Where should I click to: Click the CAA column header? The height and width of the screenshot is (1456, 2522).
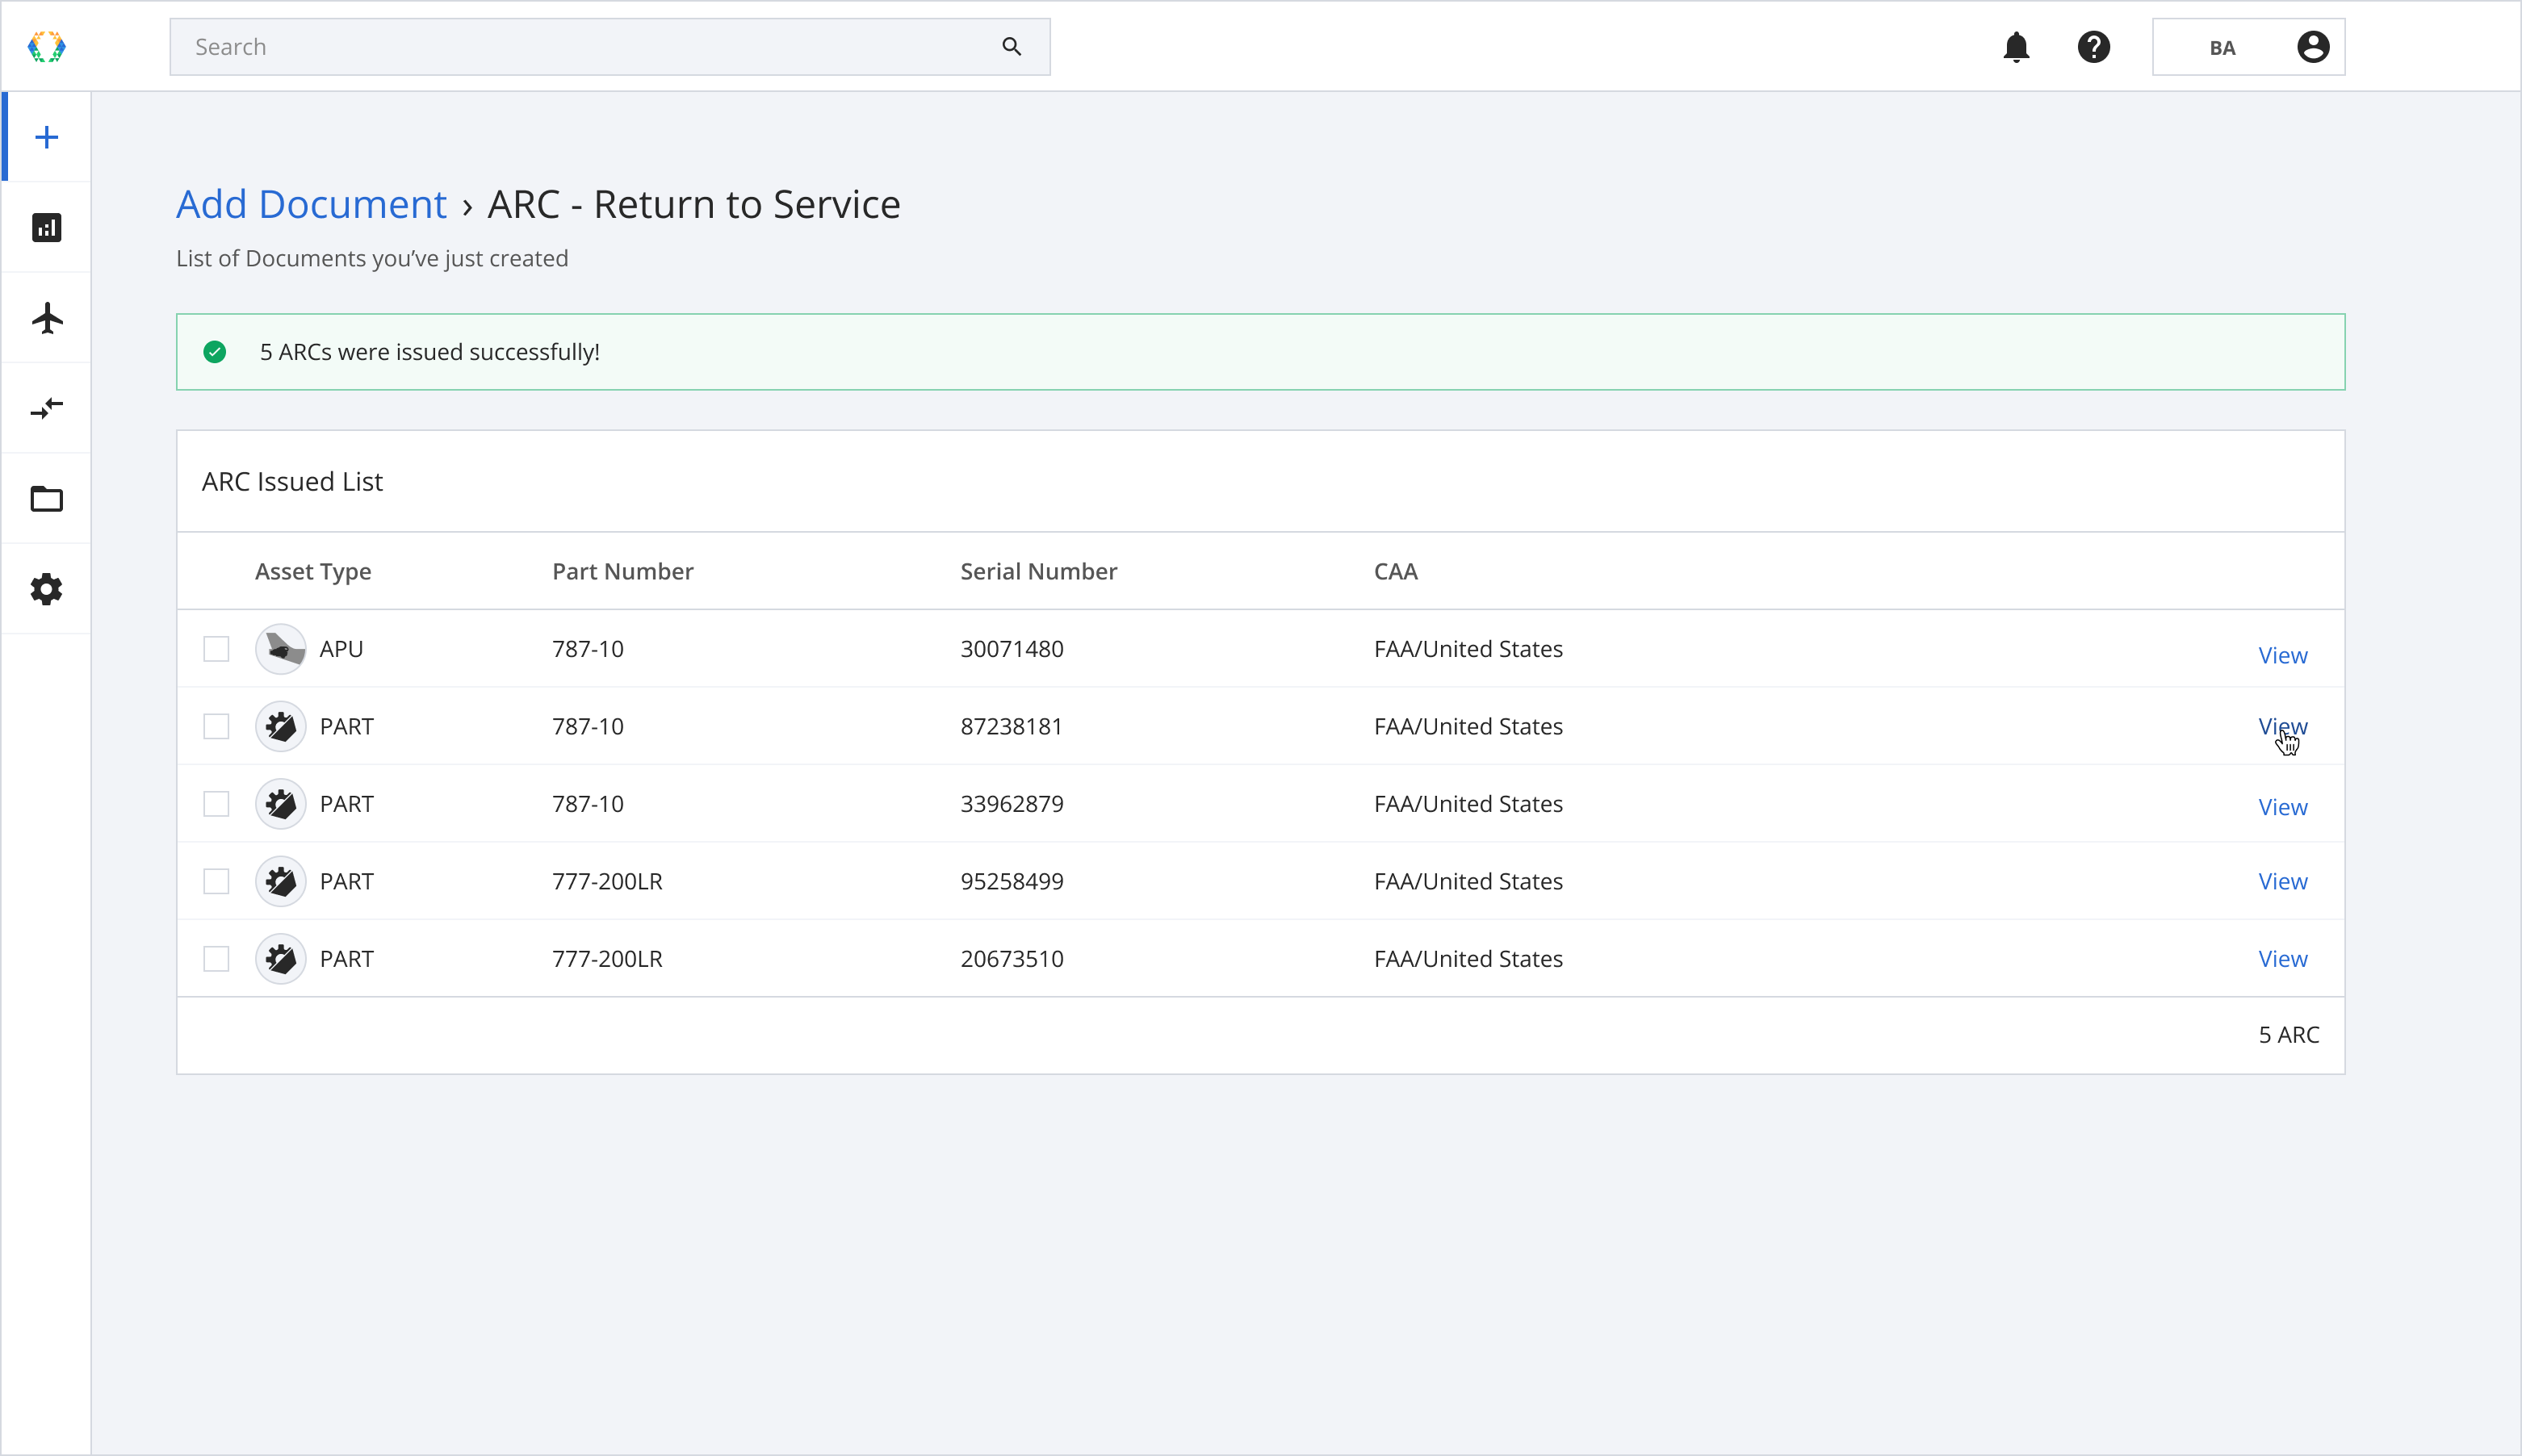[1395, 571]
